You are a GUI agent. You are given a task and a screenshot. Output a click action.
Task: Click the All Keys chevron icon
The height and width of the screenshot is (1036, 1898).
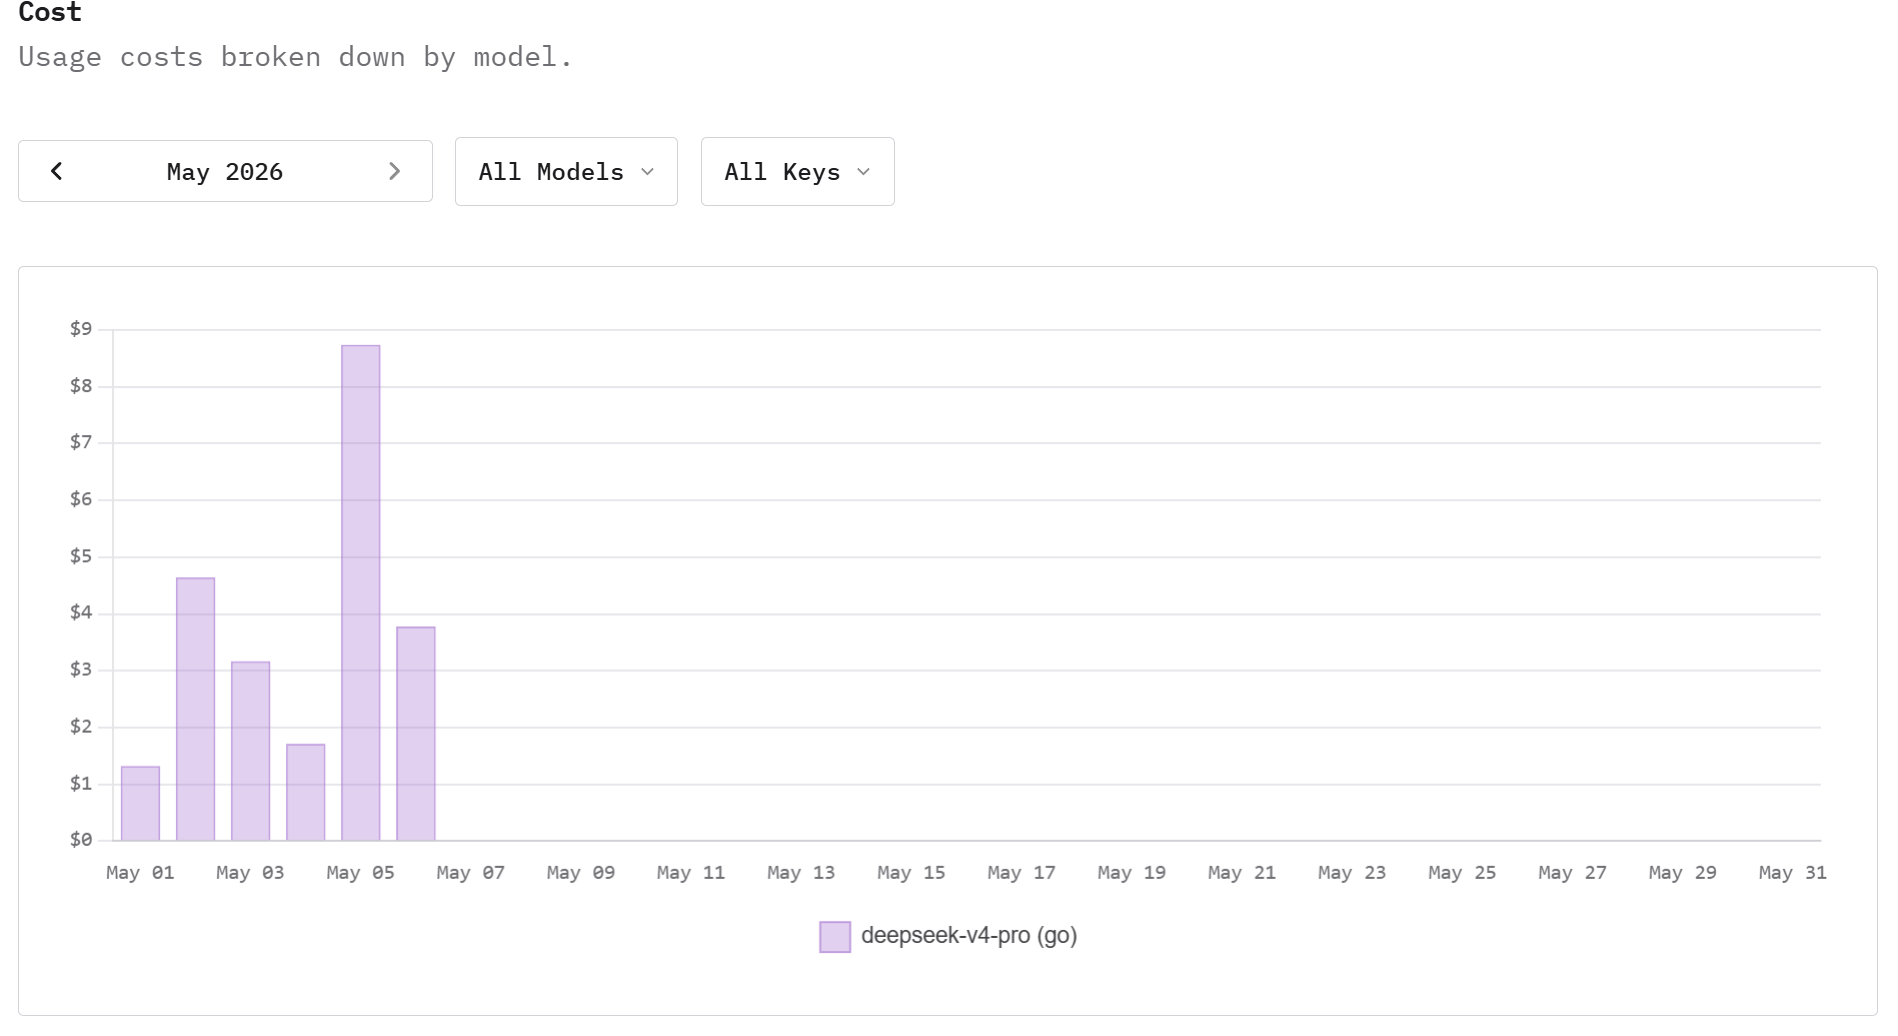click(x=864, y=172)
